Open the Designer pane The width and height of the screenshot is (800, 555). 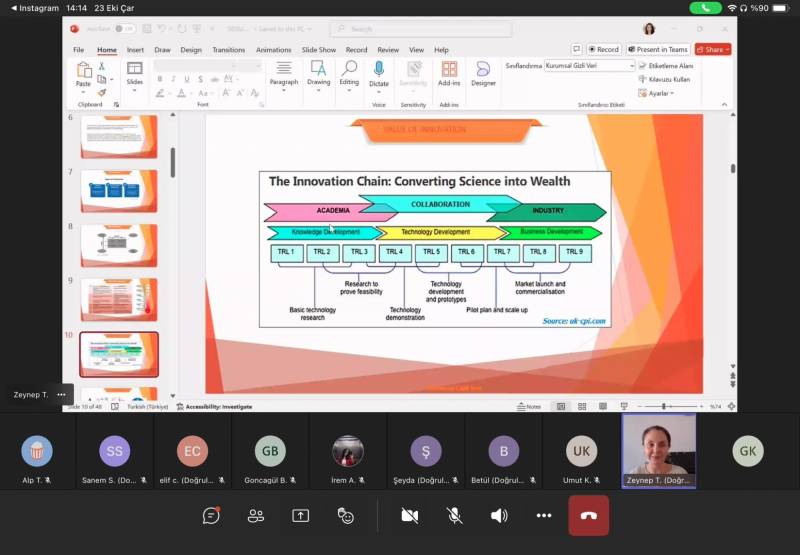483,72
